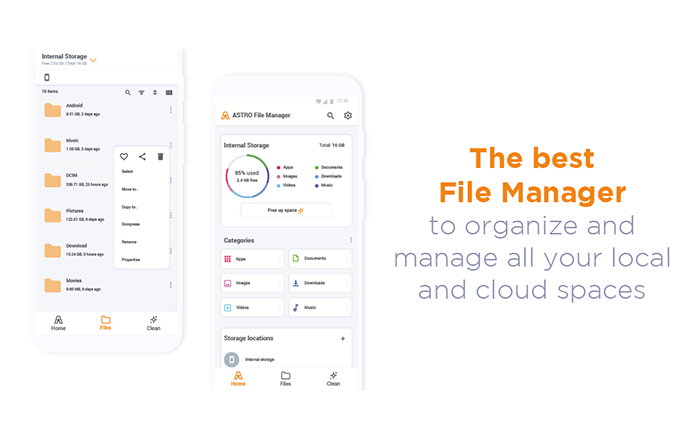Open search in the Files screen toolbar
Image resolution: width=700 pixels, height=440 pixels.
point(128,92)
